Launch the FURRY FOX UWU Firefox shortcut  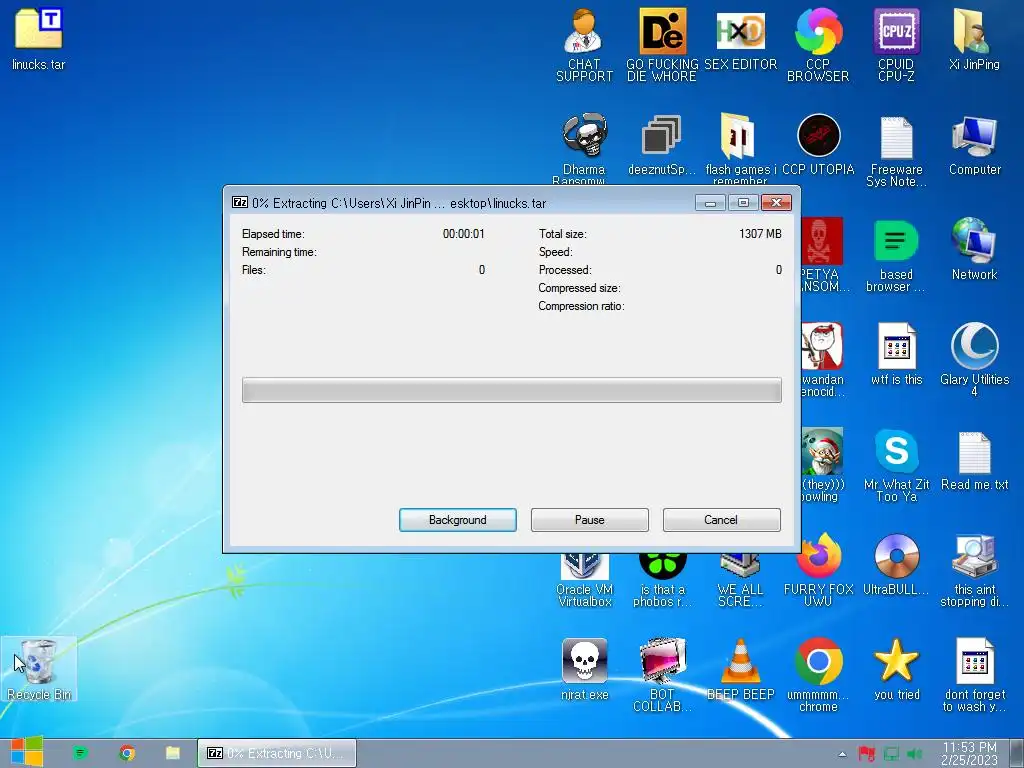click(x=818, y=571)
